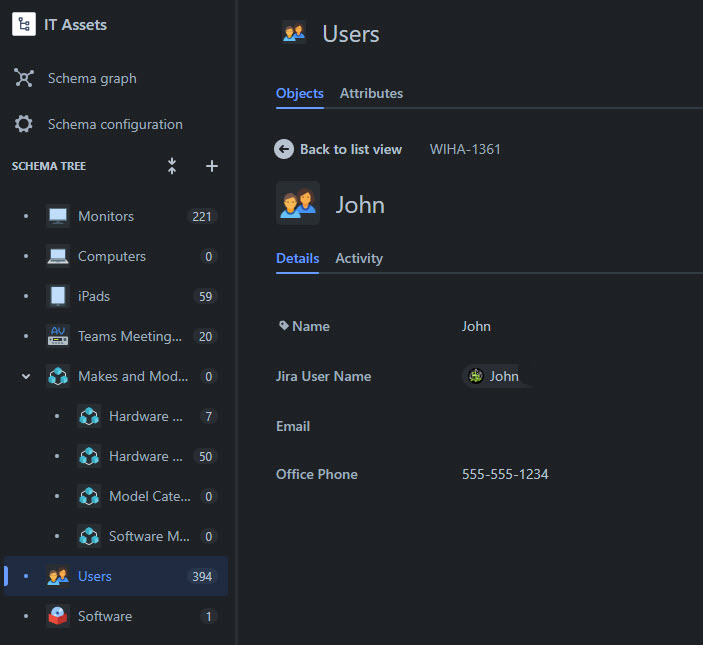Click the iPads tablet icon
Image resolution: width=703 pixels, height=645 pixels.
(58, 296)
